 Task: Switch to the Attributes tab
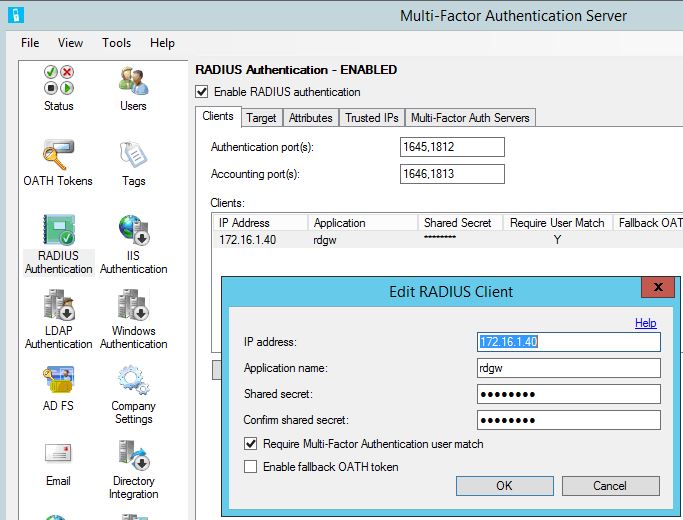coord(311,118)
